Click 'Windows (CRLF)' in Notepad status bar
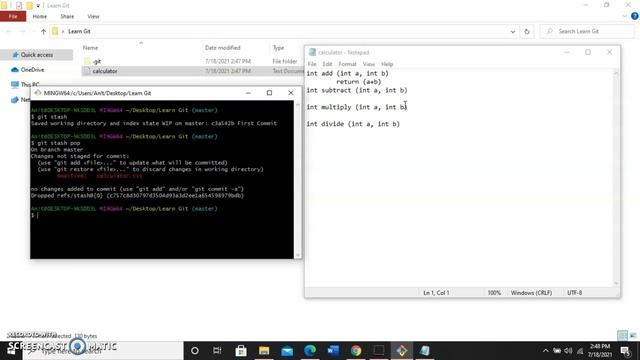This screenshot has width=640, height=360. coord(531,293)
